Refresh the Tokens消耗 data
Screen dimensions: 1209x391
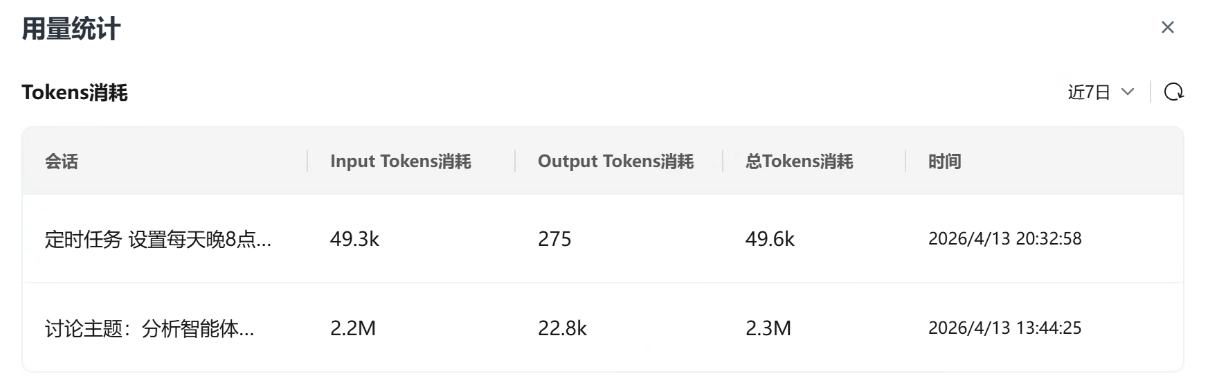coord(1175,92)
